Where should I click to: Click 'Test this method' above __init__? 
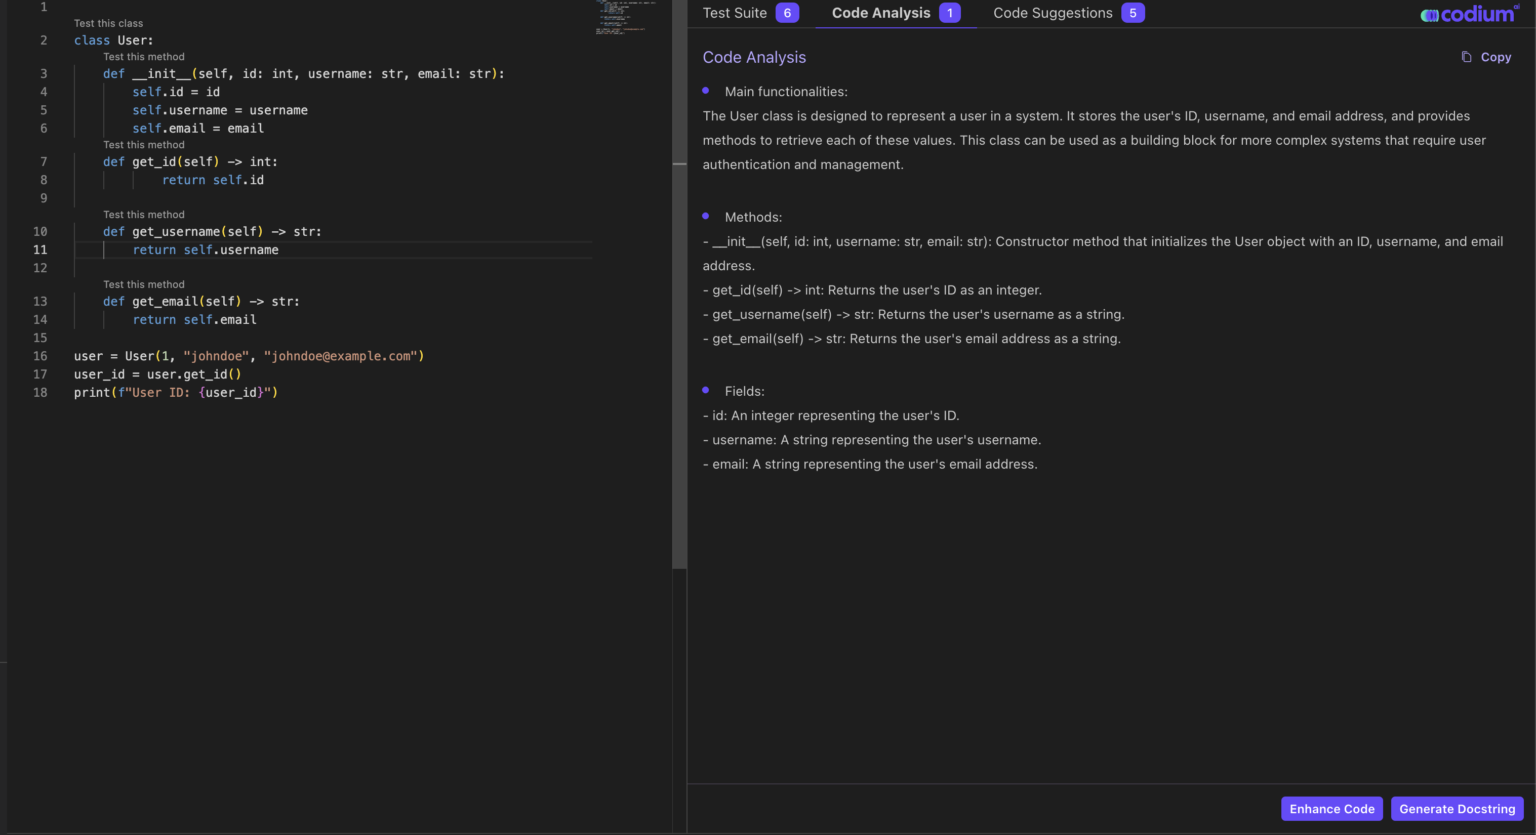(x=144, y=57)
